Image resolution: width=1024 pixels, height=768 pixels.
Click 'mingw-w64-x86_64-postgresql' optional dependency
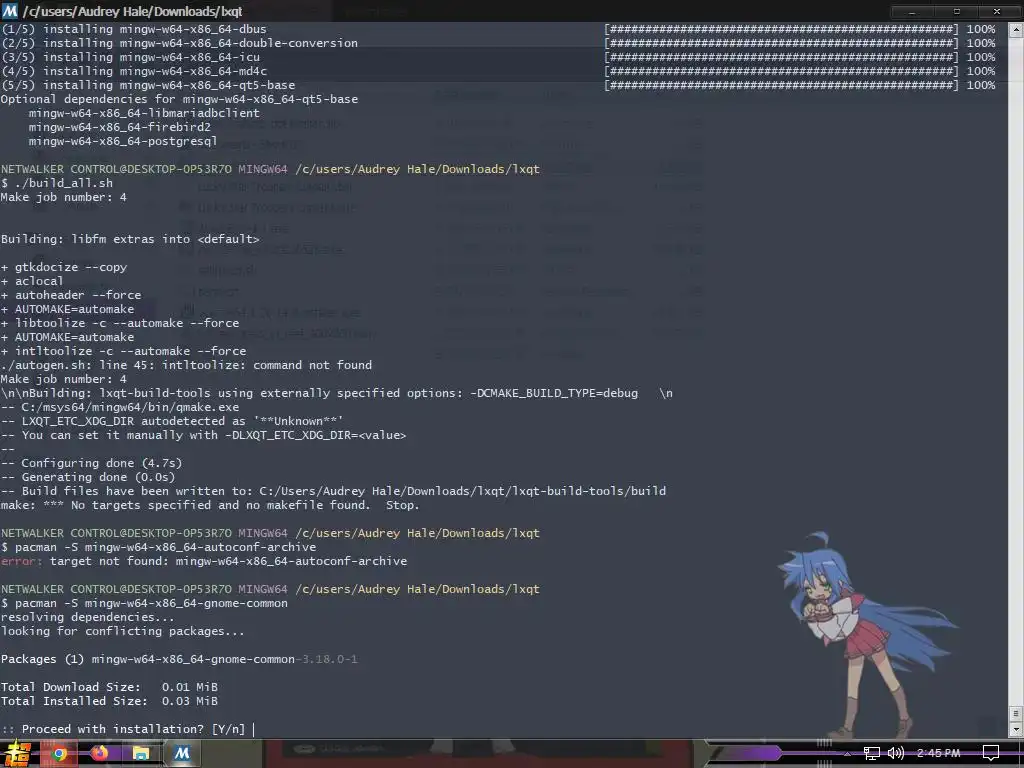[x=123, y=141]
